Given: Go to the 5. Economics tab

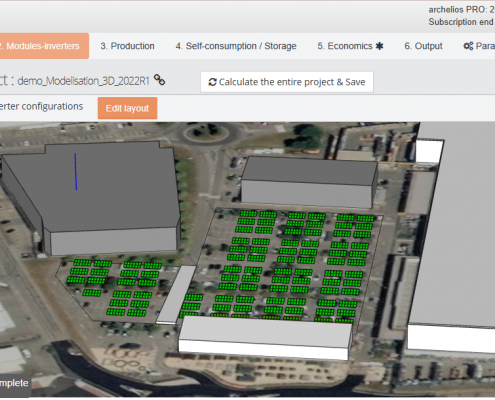Looking at the screenshot, I should pos(350,46).
